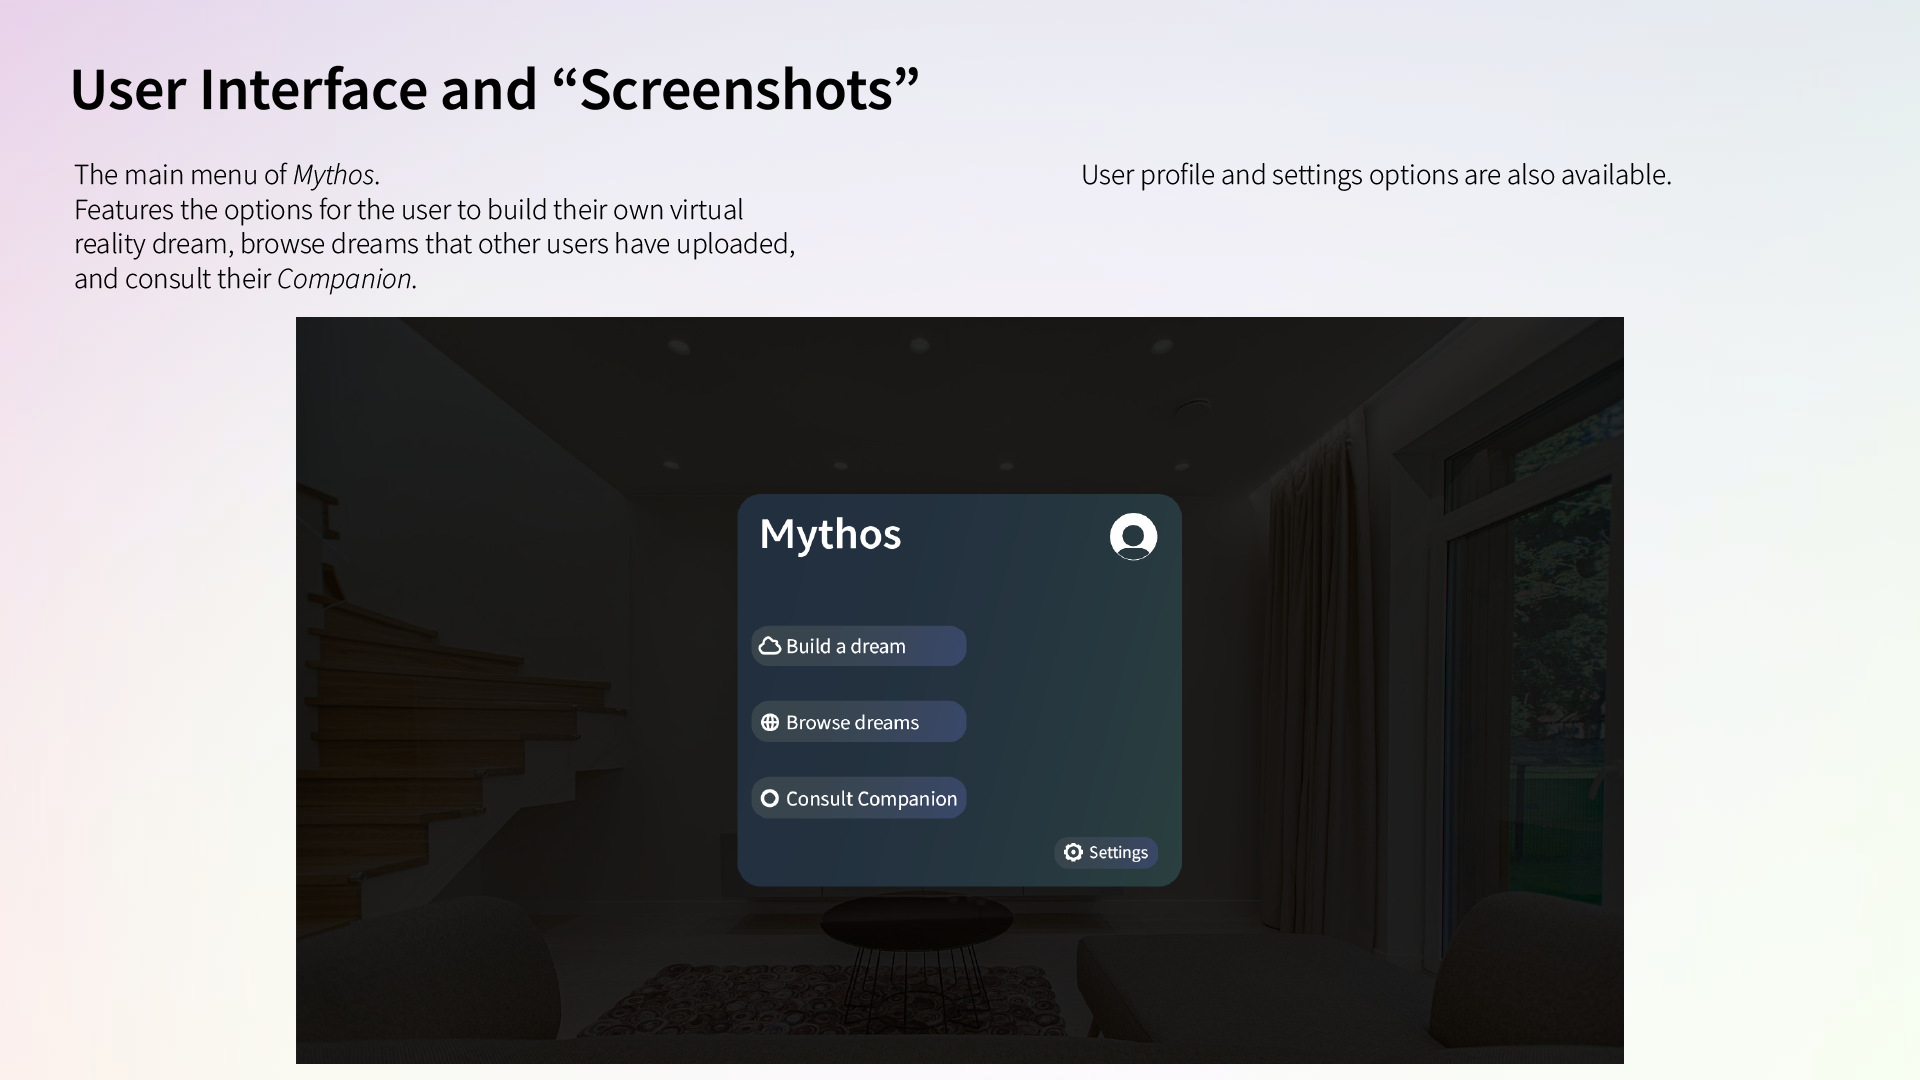Screen dimensions: 1920x1080
Task: Click the globe icon next to Browse dreams
Action: tap(770, 721)
